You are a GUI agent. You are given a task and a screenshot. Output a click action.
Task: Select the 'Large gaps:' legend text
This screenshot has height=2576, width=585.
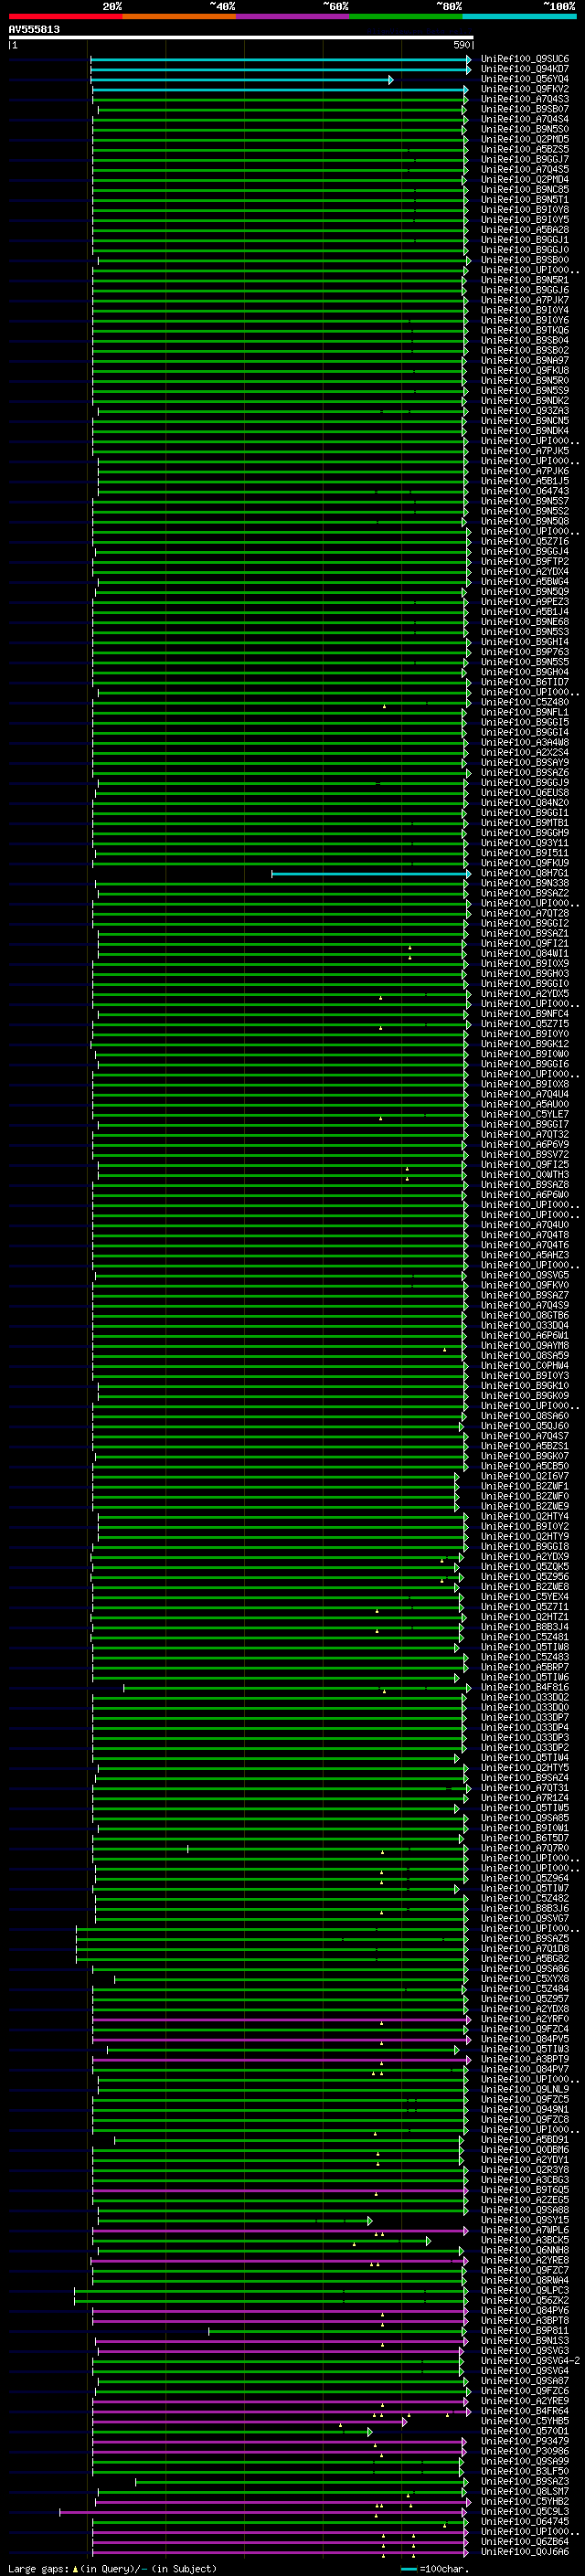tap(38, 2568)
